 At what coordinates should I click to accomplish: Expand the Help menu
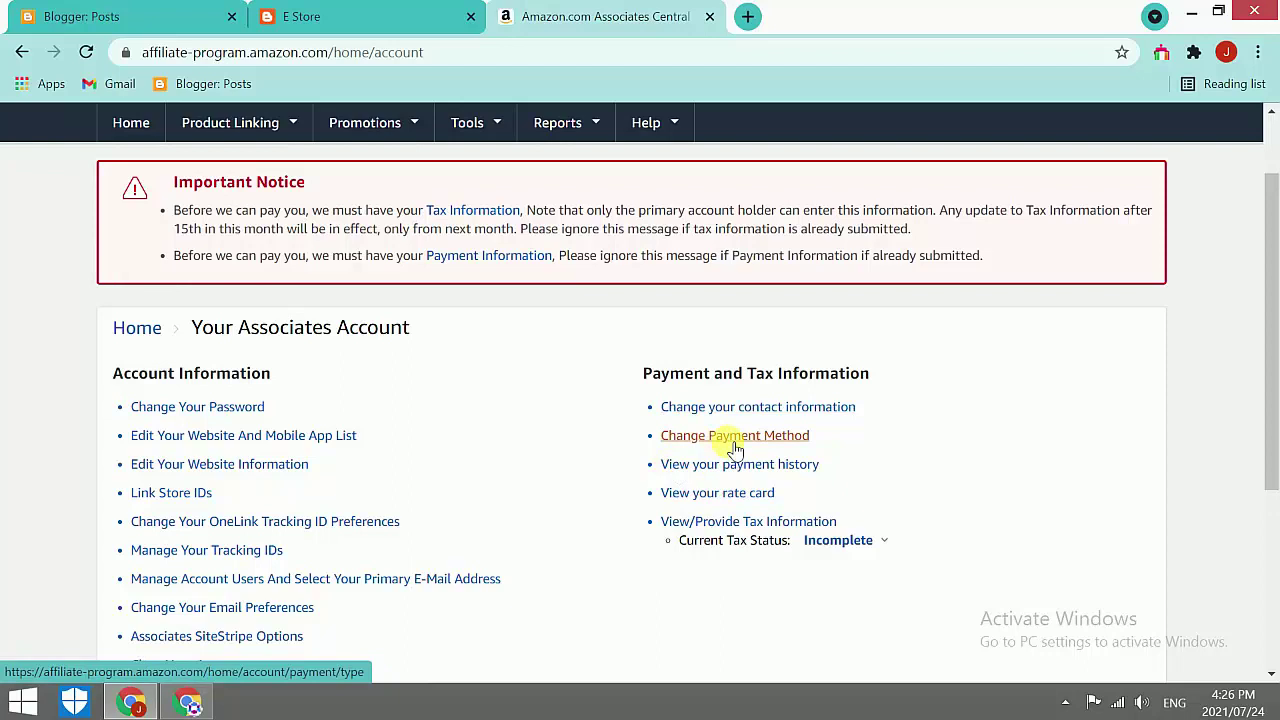point(655,122)
